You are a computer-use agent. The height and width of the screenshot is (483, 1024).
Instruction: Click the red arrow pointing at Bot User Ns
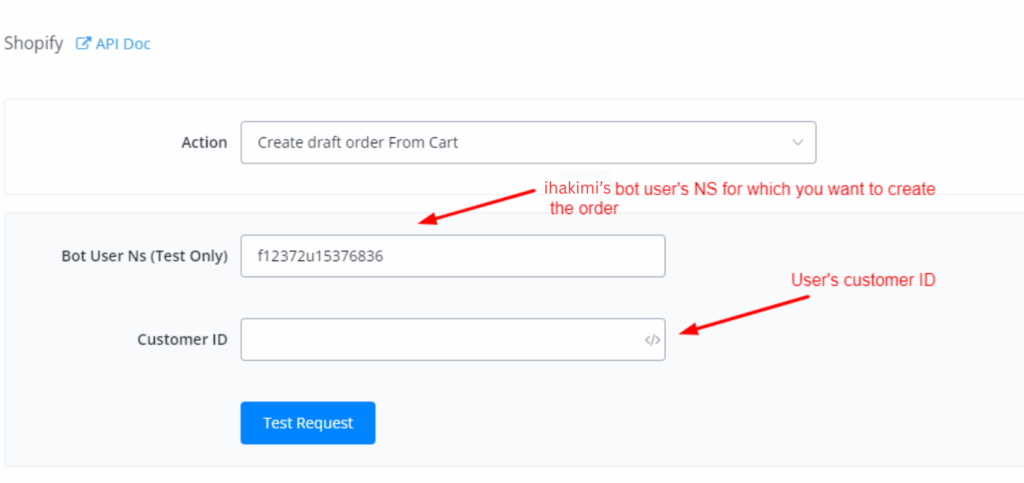pos(478,203)
